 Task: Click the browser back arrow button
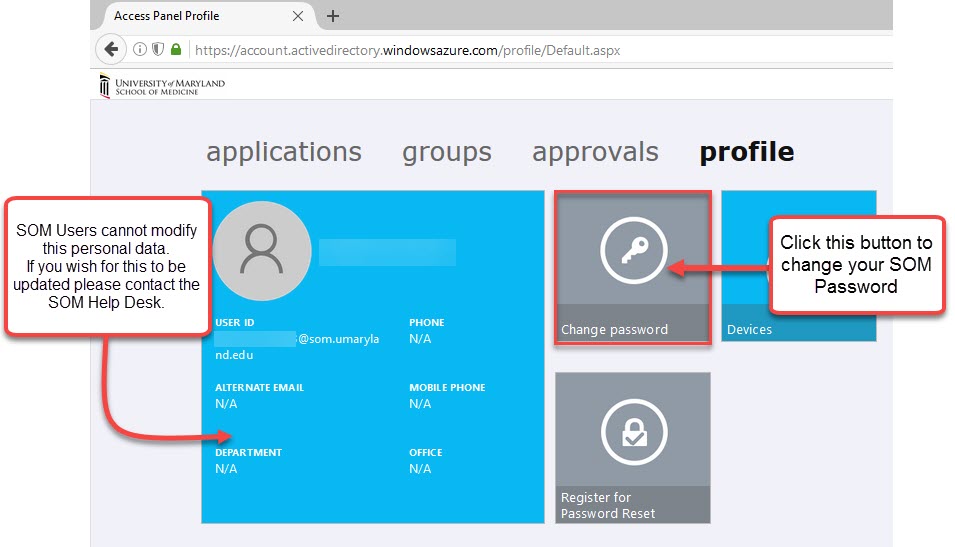(110, 49)
